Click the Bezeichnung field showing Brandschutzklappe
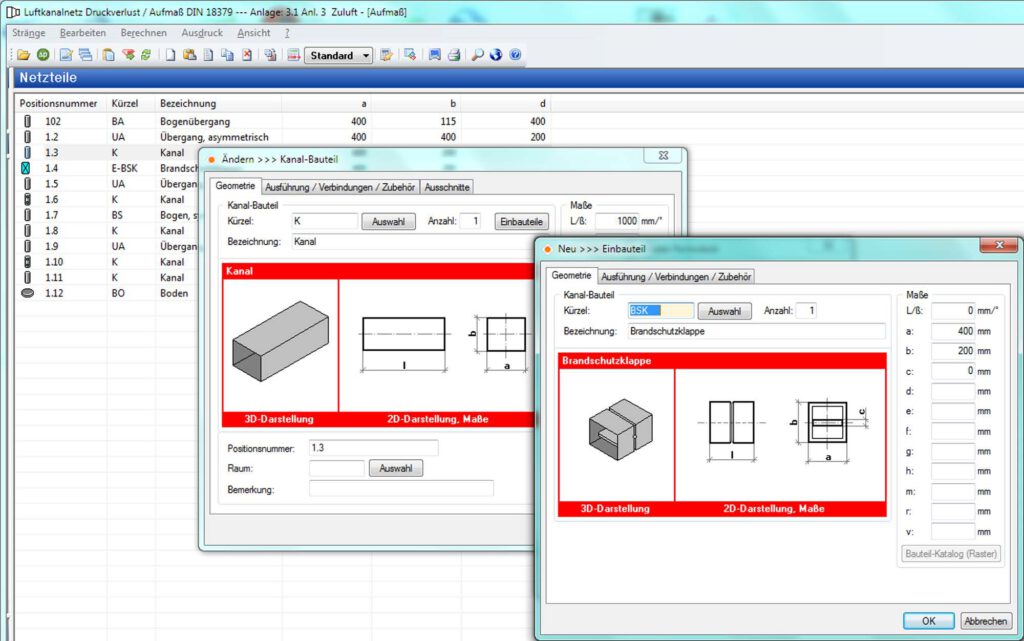 (x=756, y=331)
